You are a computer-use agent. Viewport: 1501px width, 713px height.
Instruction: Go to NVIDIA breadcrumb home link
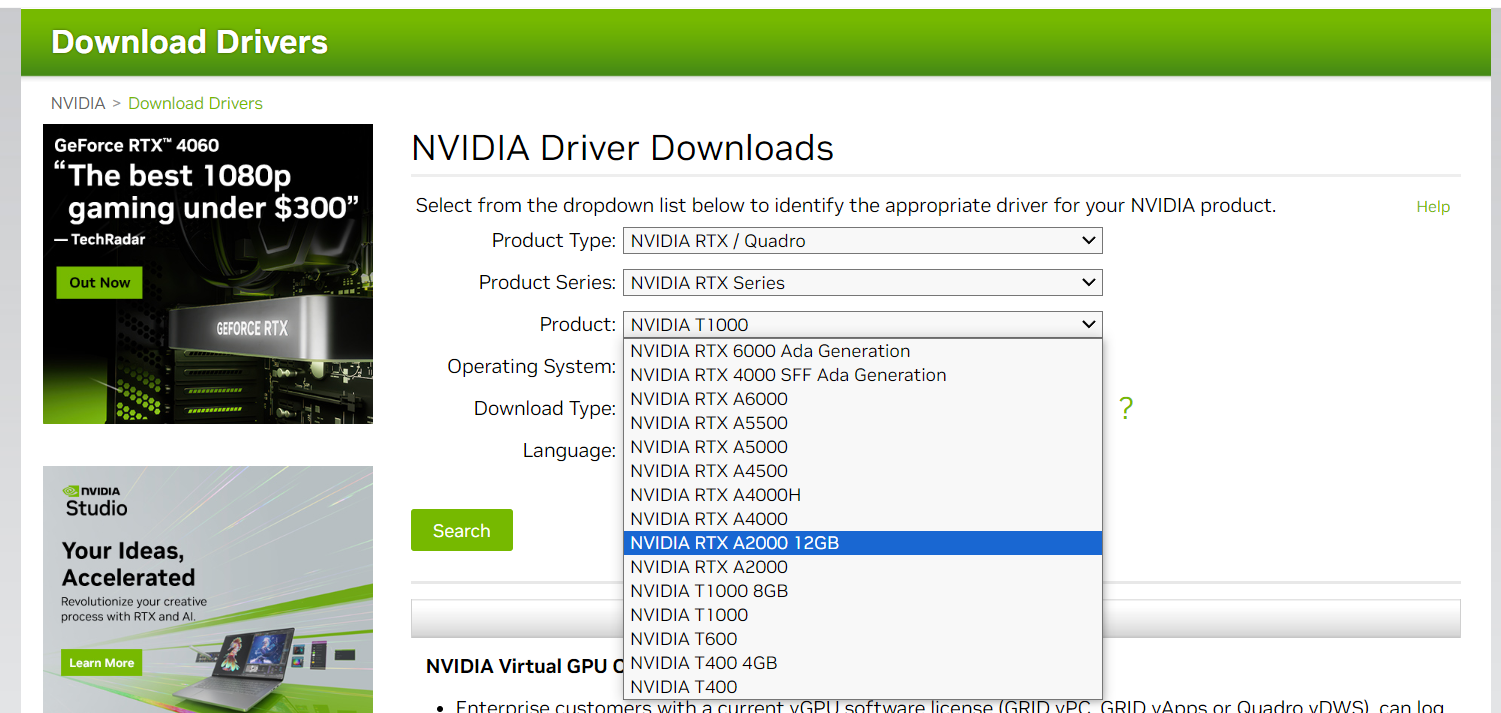[x=78, y=103]
